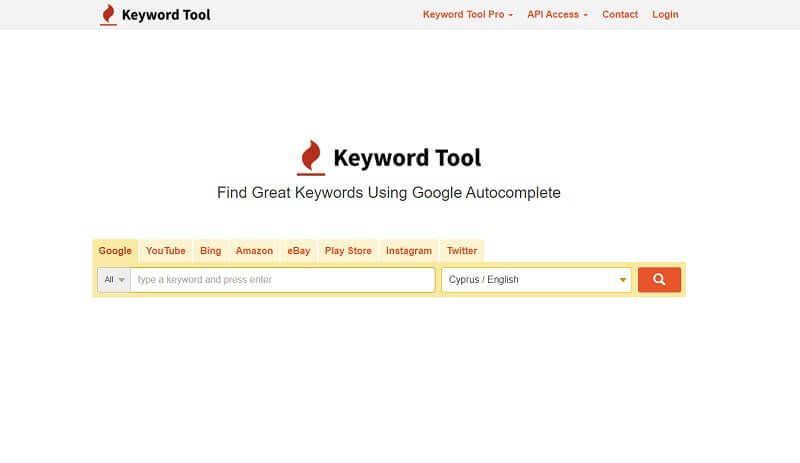The height and width of the screenshot is (463, 800).
Task: Switch to the YouTube tab
Action: pos(166,251)
